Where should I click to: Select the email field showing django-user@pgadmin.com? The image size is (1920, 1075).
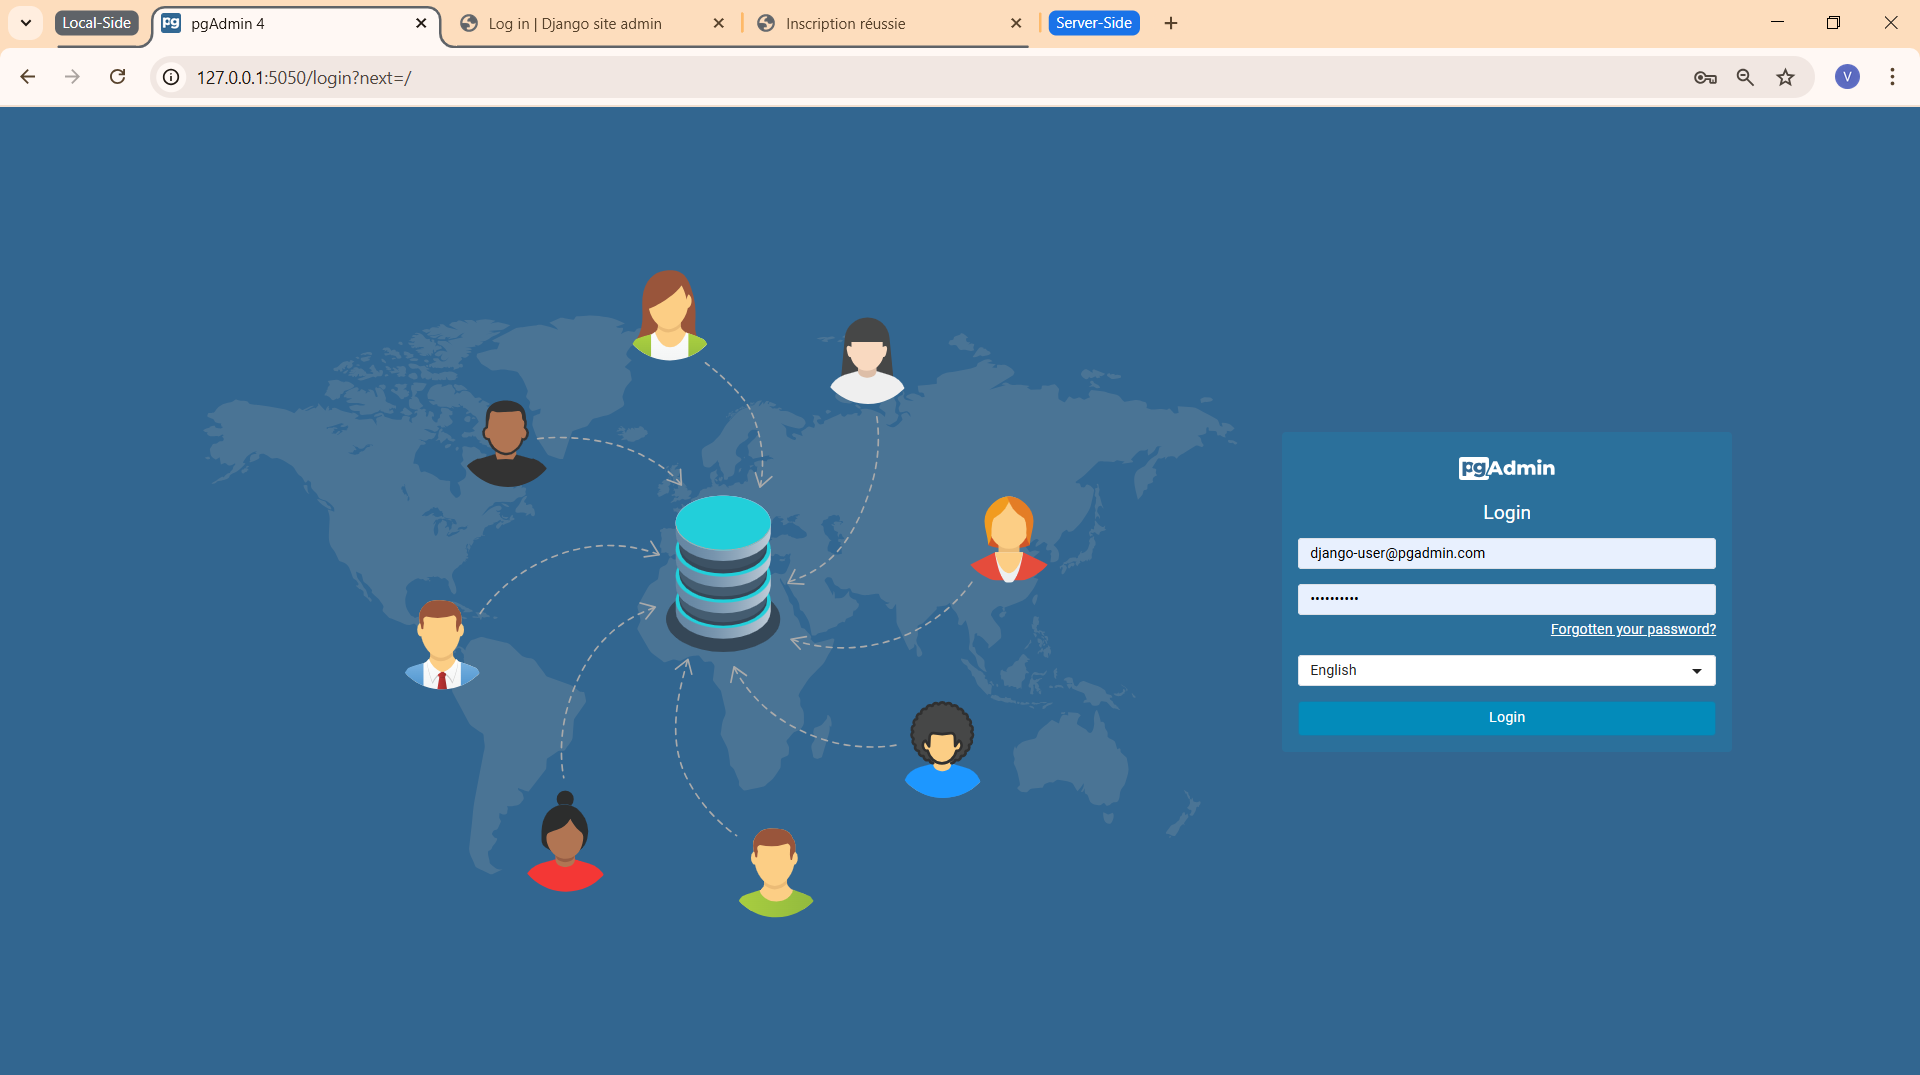click(x=1506, y=553)
